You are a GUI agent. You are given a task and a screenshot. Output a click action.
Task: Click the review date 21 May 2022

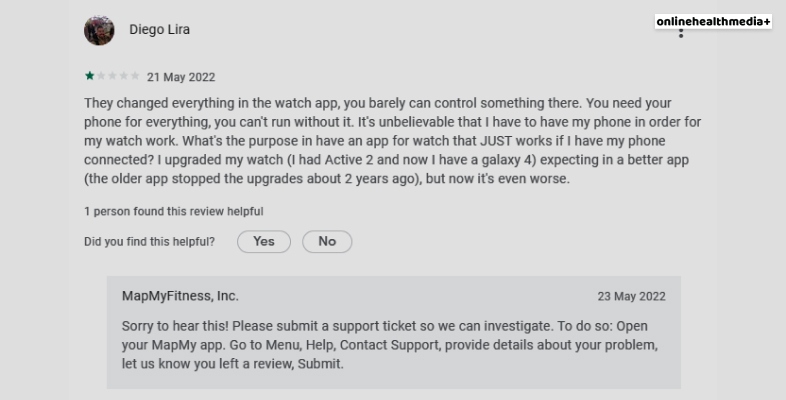181,77
